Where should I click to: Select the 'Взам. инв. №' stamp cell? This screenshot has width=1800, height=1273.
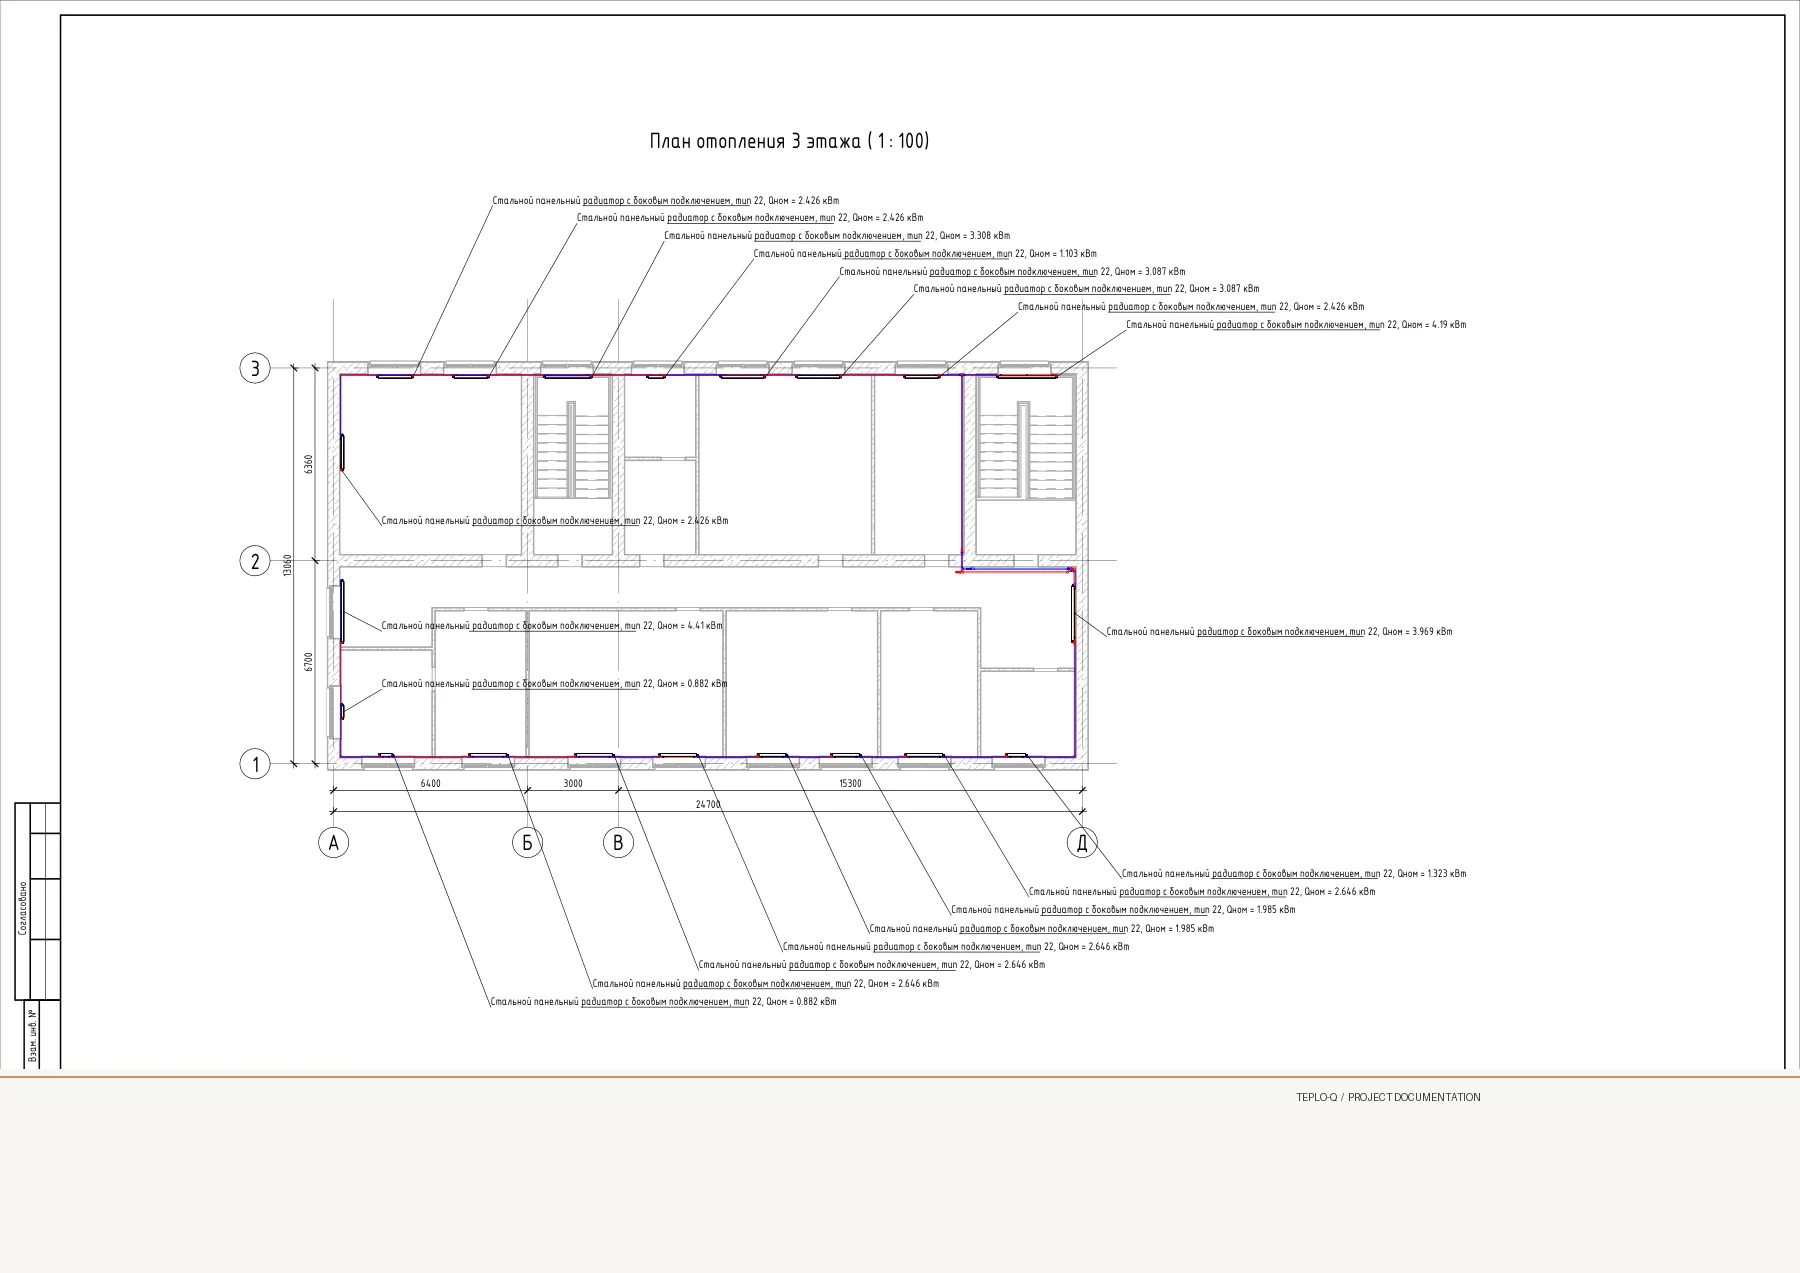tap(33, 1036)
